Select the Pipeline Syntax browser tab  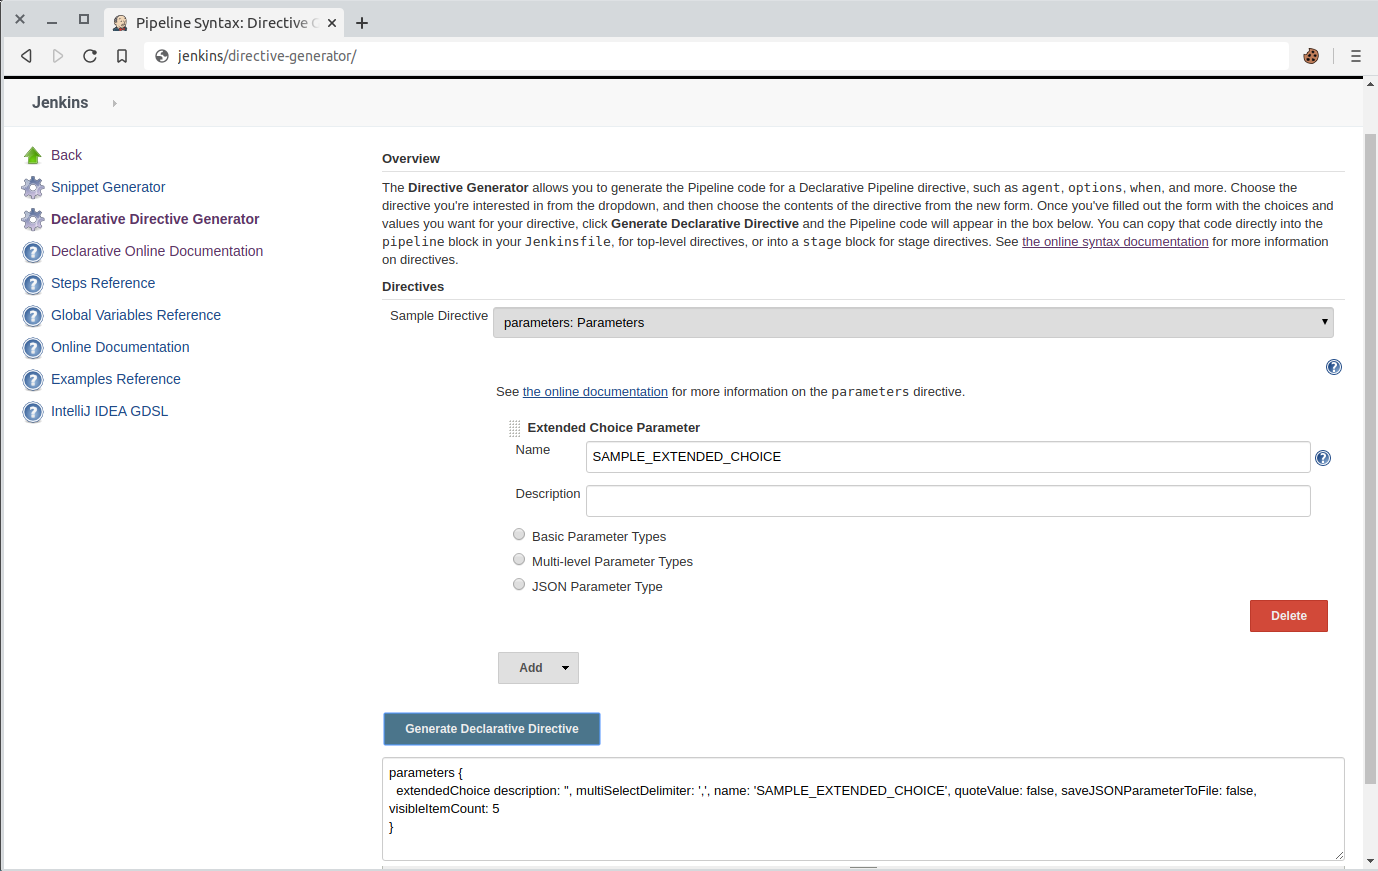click(x=225, y=23)
